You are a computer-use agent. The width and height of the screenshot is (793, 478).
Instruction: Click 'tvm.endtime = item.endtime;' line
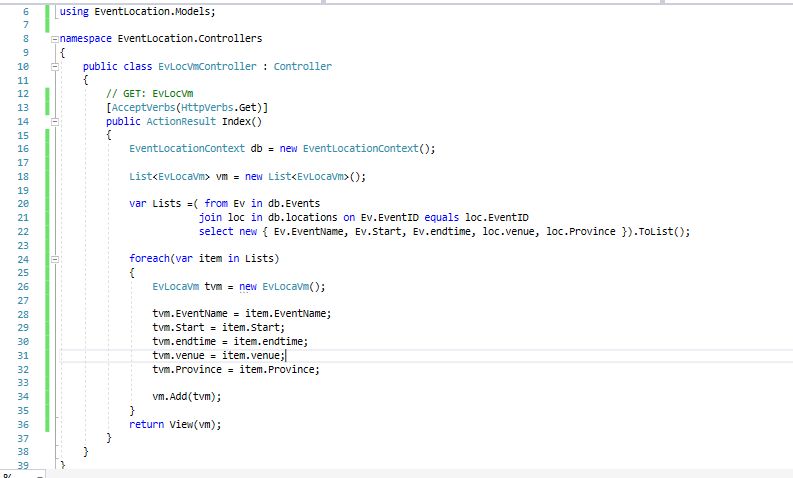coord(230,341)
